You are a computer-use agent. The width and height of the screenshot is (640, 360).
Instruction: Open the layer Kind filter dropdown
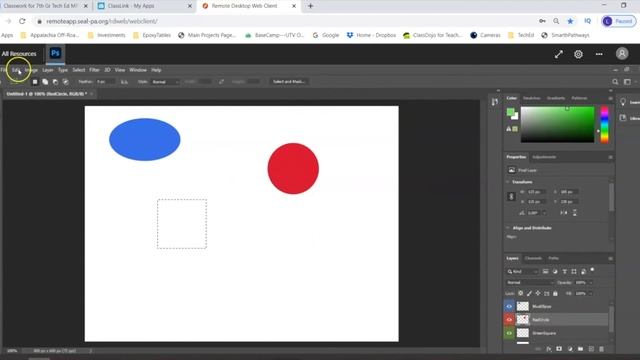coord(522,271)
